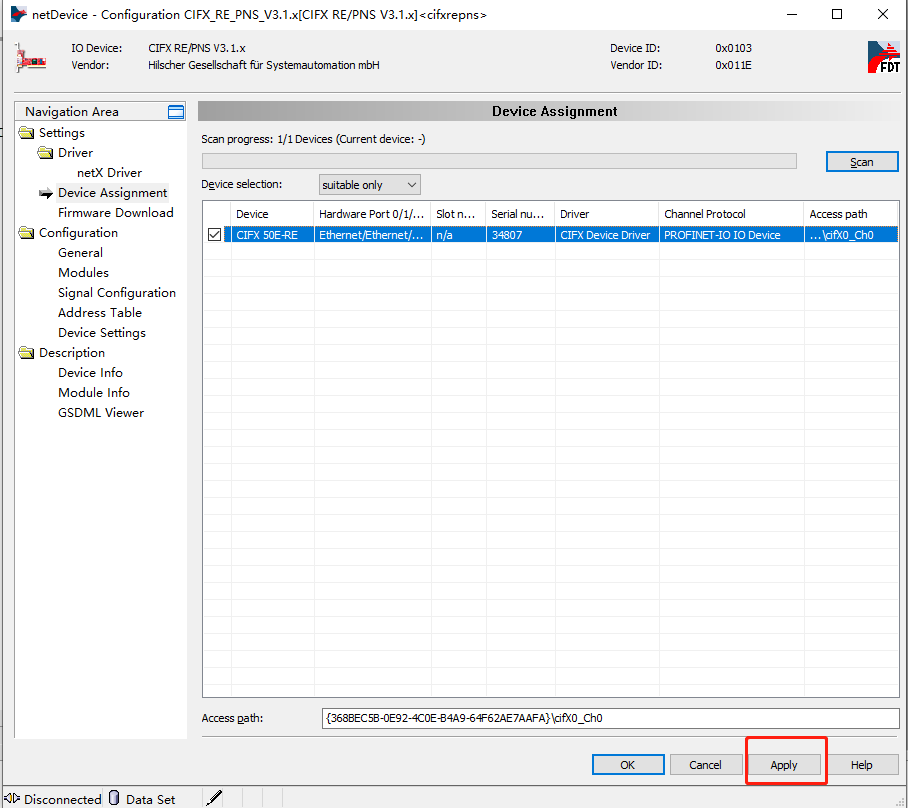Click the pen icon in the status bar
The height and width of the screenshot is (808, 908).
coord(213,797)
